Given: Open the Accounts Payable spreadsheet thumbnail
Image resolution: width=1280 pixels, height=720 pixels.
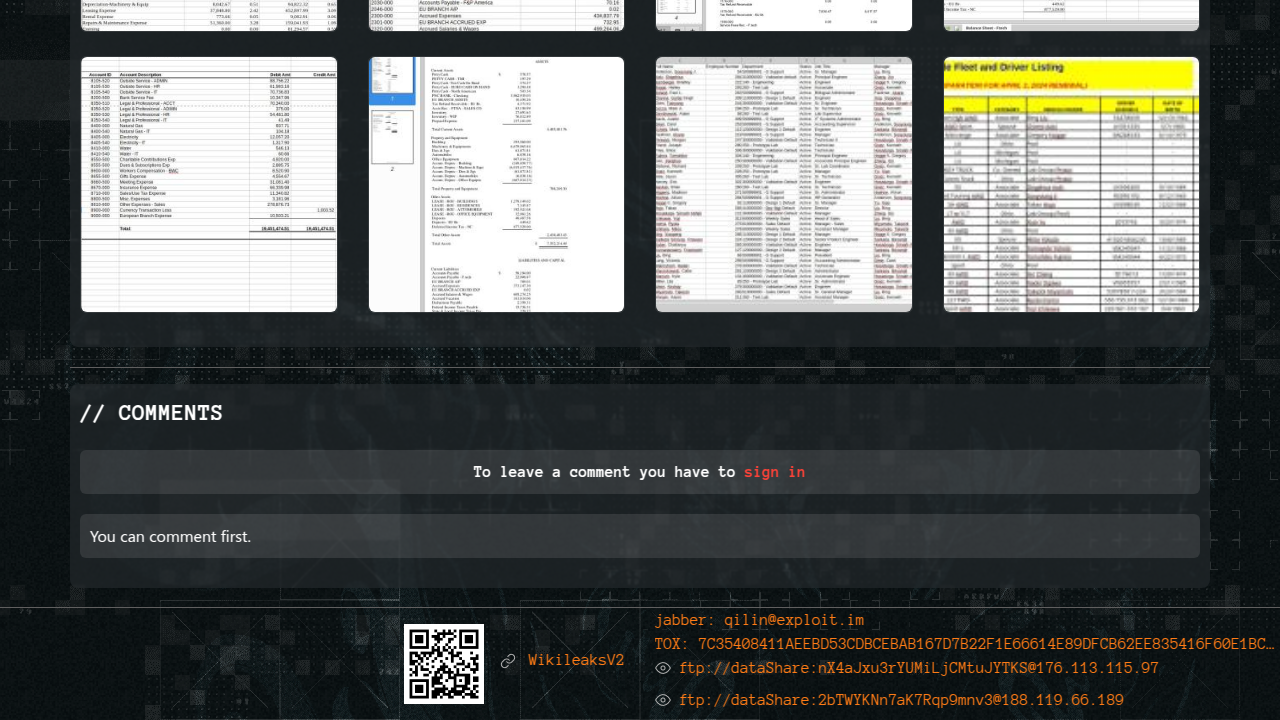Looking at the screenshot, I should tap(496, 15).
